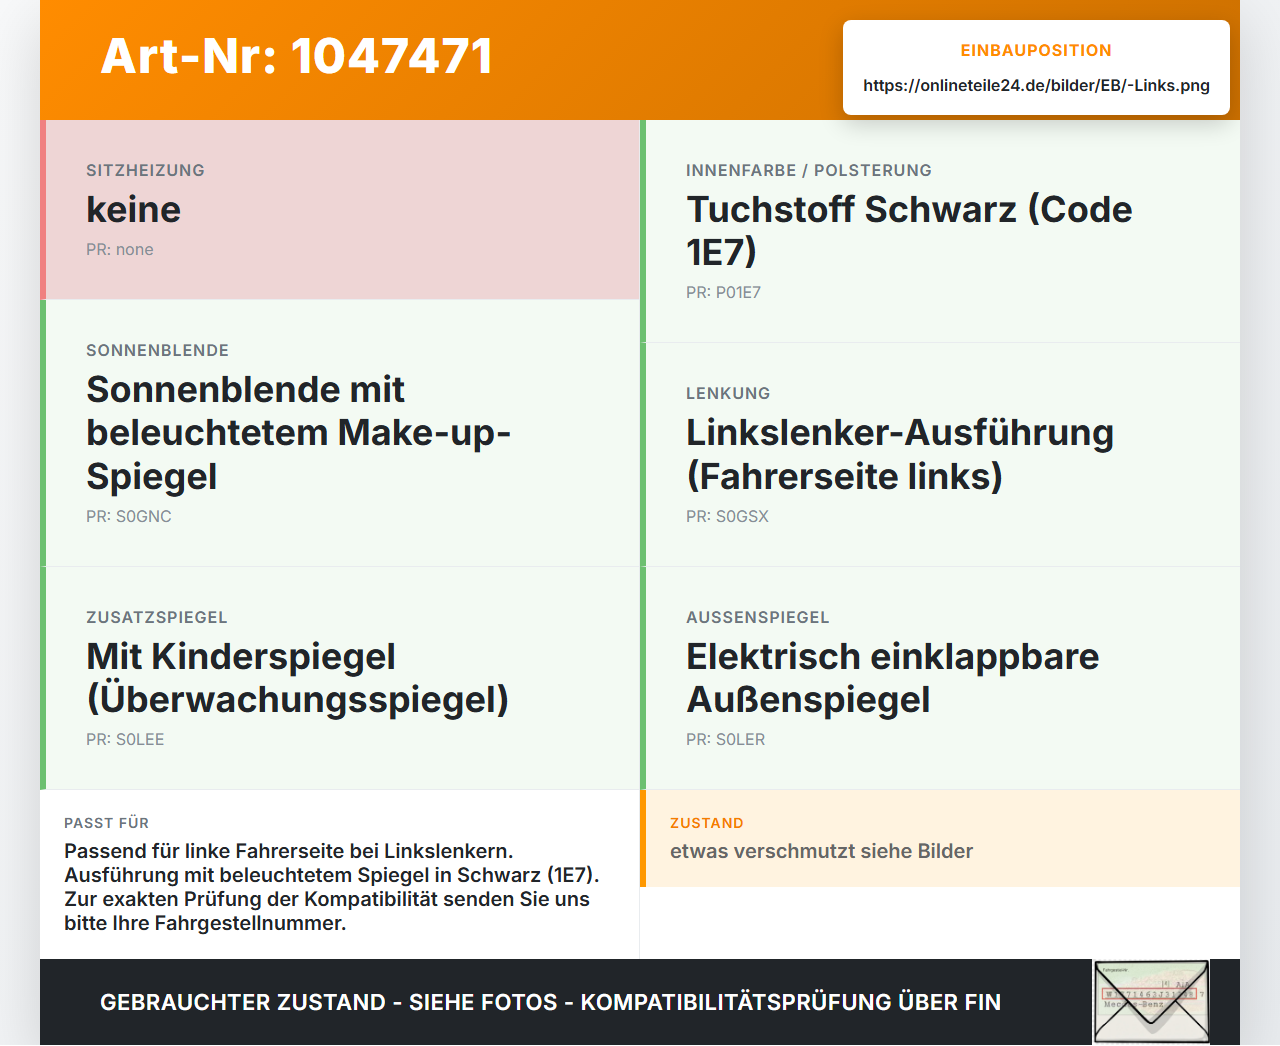Select the Sitzheizung keine card

(340, 210)
